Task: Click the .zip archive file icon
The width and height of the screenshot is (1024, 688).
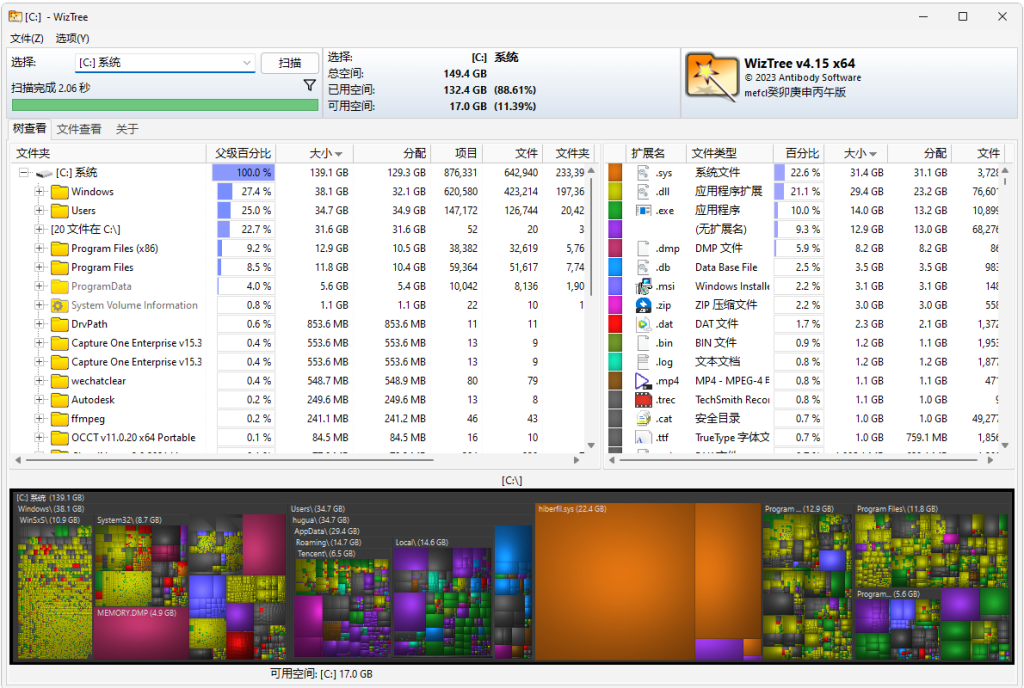Action: tap(643, 305)
